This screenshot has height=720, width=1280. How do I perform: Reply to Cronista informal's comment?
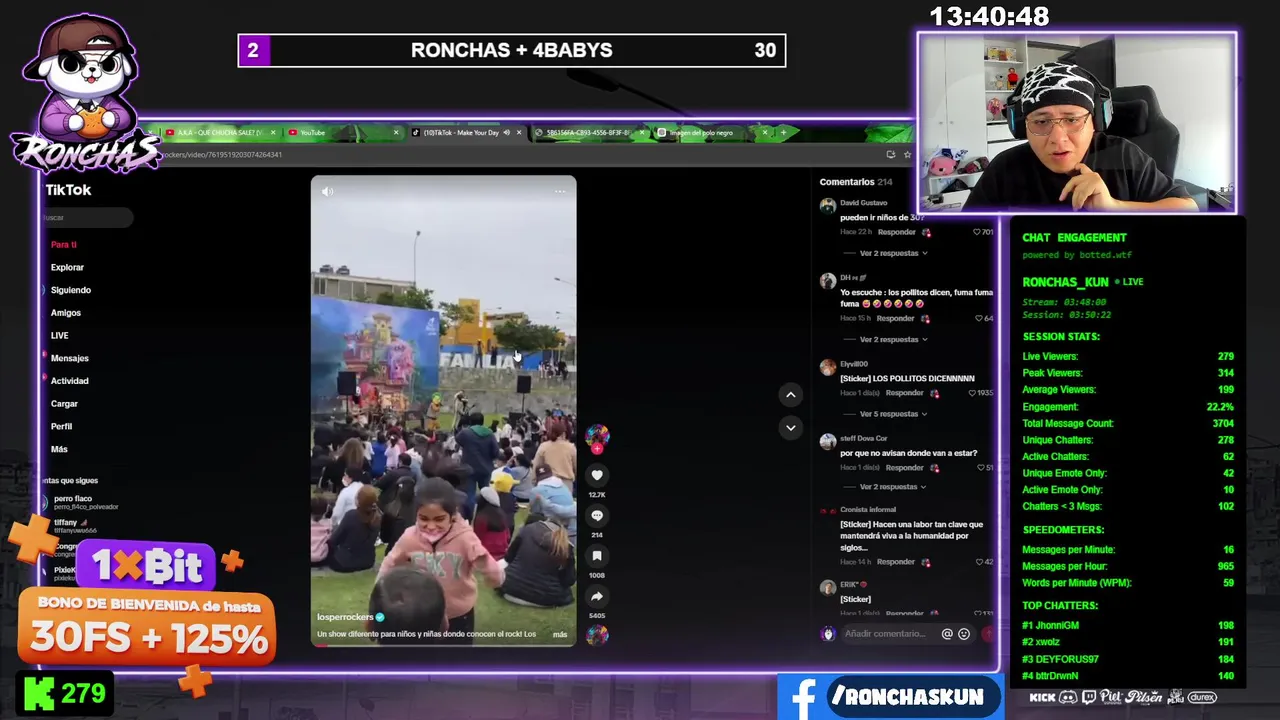coord(896,562)
